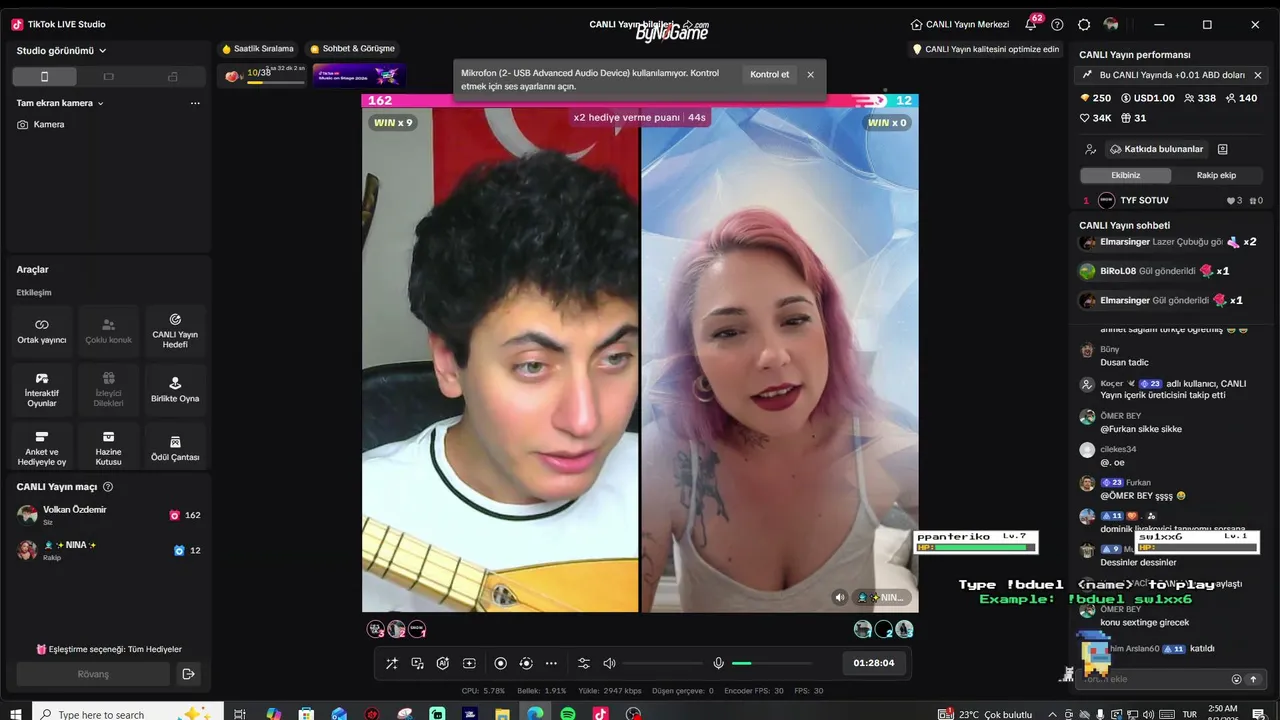
Task: Open the audio mixer settings icon
Action: click(x=584, y=663)
